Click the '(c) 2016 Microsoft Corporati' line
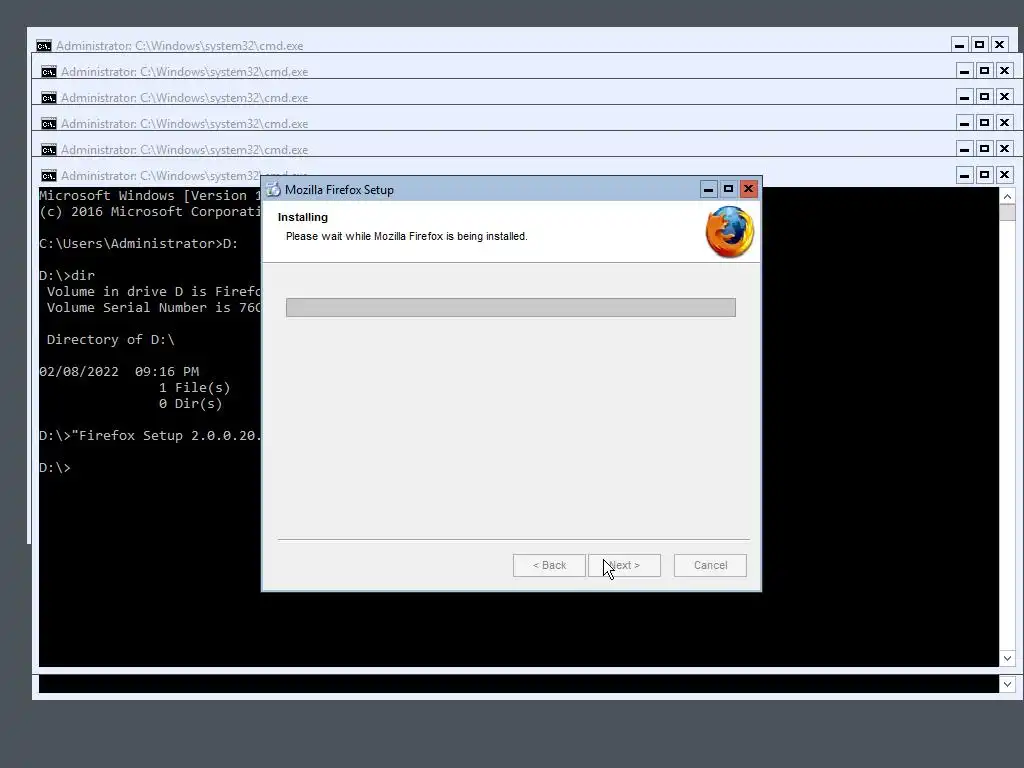Viewport: 1024px width, 768px height. pos(150,212)
